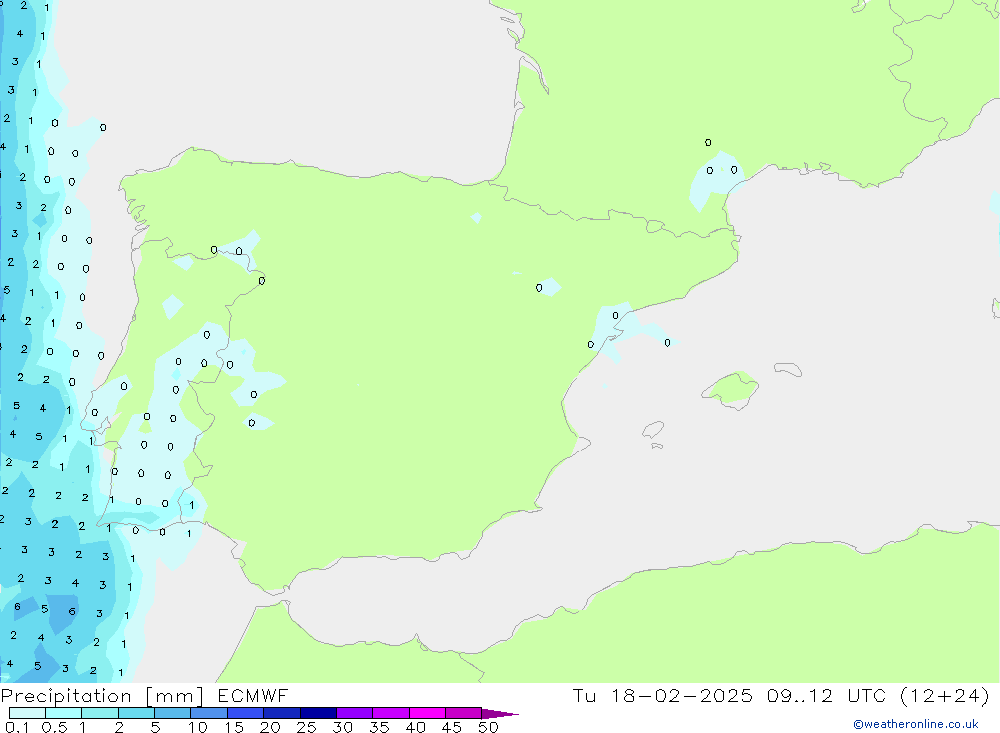Click the Menorca island outline
The height and width of the screenshot is (733, 1000).
788,369
